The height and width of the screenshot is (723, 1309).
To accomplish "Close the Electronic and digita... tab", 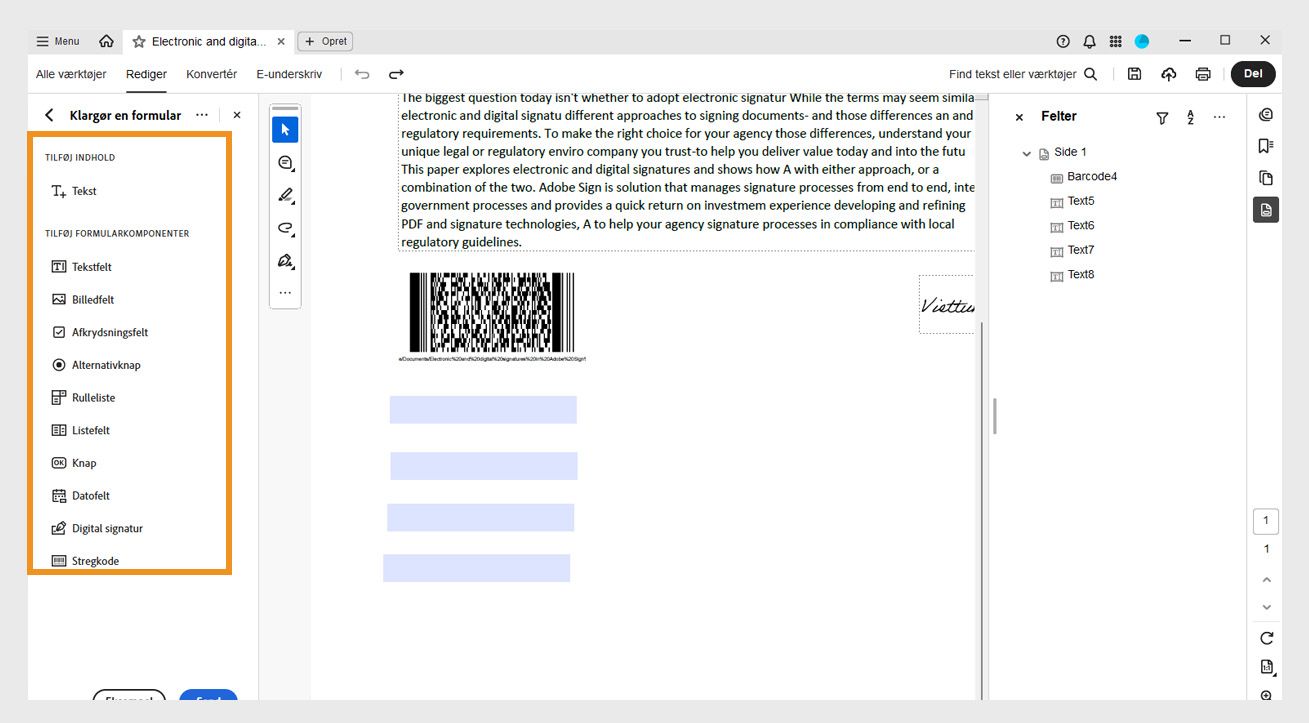I will pyautogui.click(x=281, y=42).
